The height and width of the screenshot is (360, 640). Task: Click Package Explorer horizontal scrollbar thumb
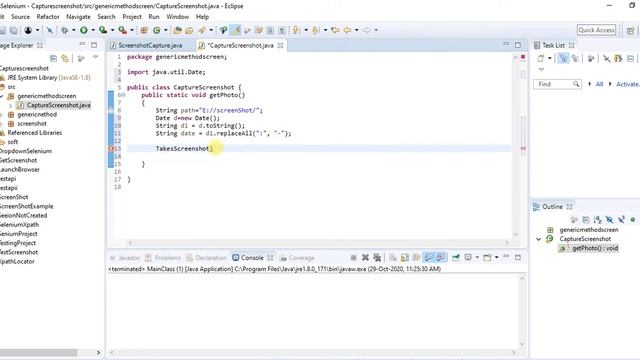38,352
